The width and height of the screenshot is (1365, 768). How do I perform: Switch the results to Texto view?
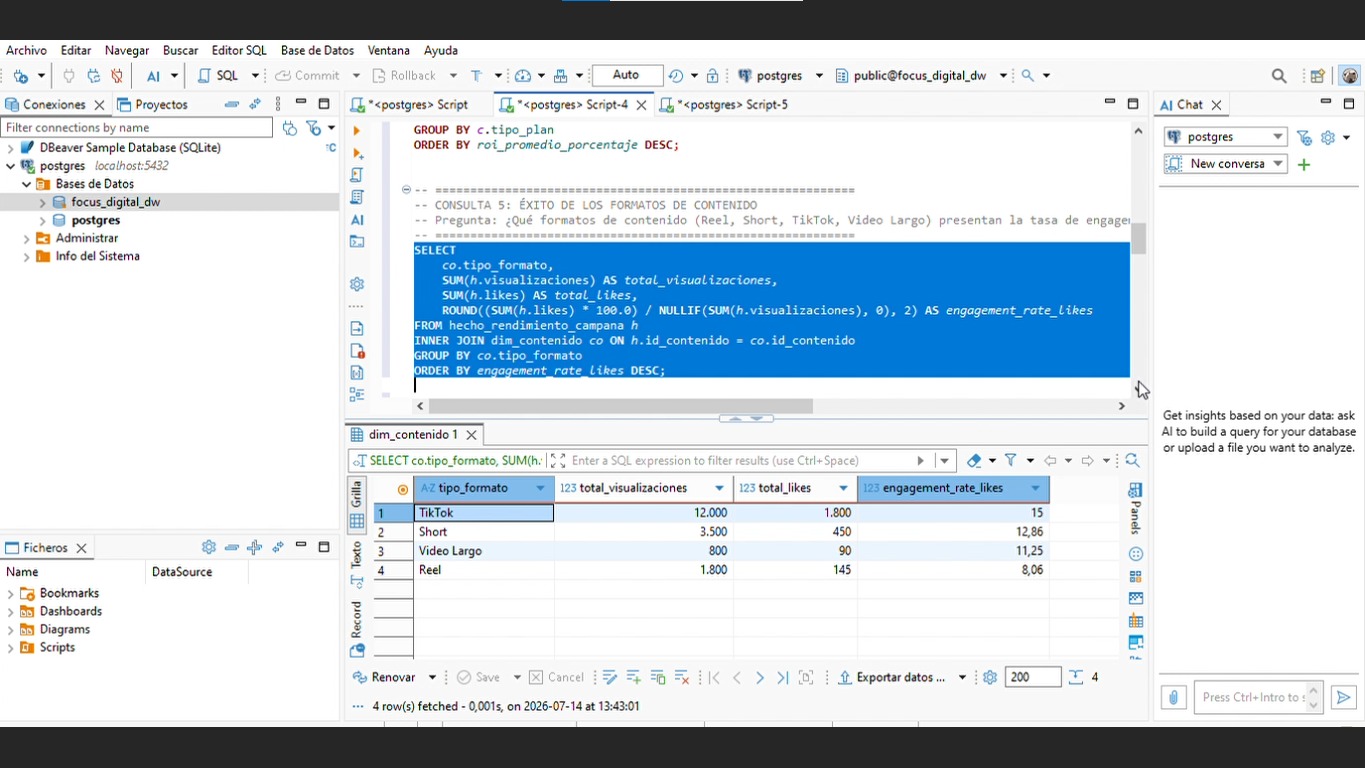click(357, 565)
